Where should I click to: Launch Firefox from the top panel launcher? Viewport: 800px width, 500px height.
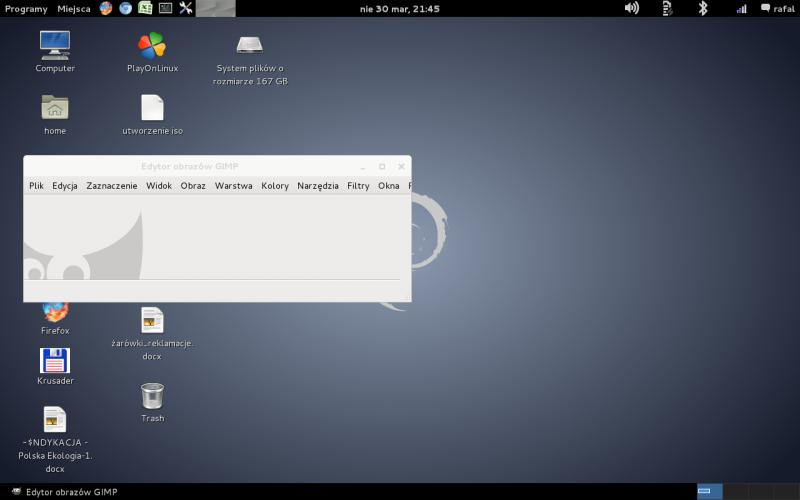[x=106, y=8]
